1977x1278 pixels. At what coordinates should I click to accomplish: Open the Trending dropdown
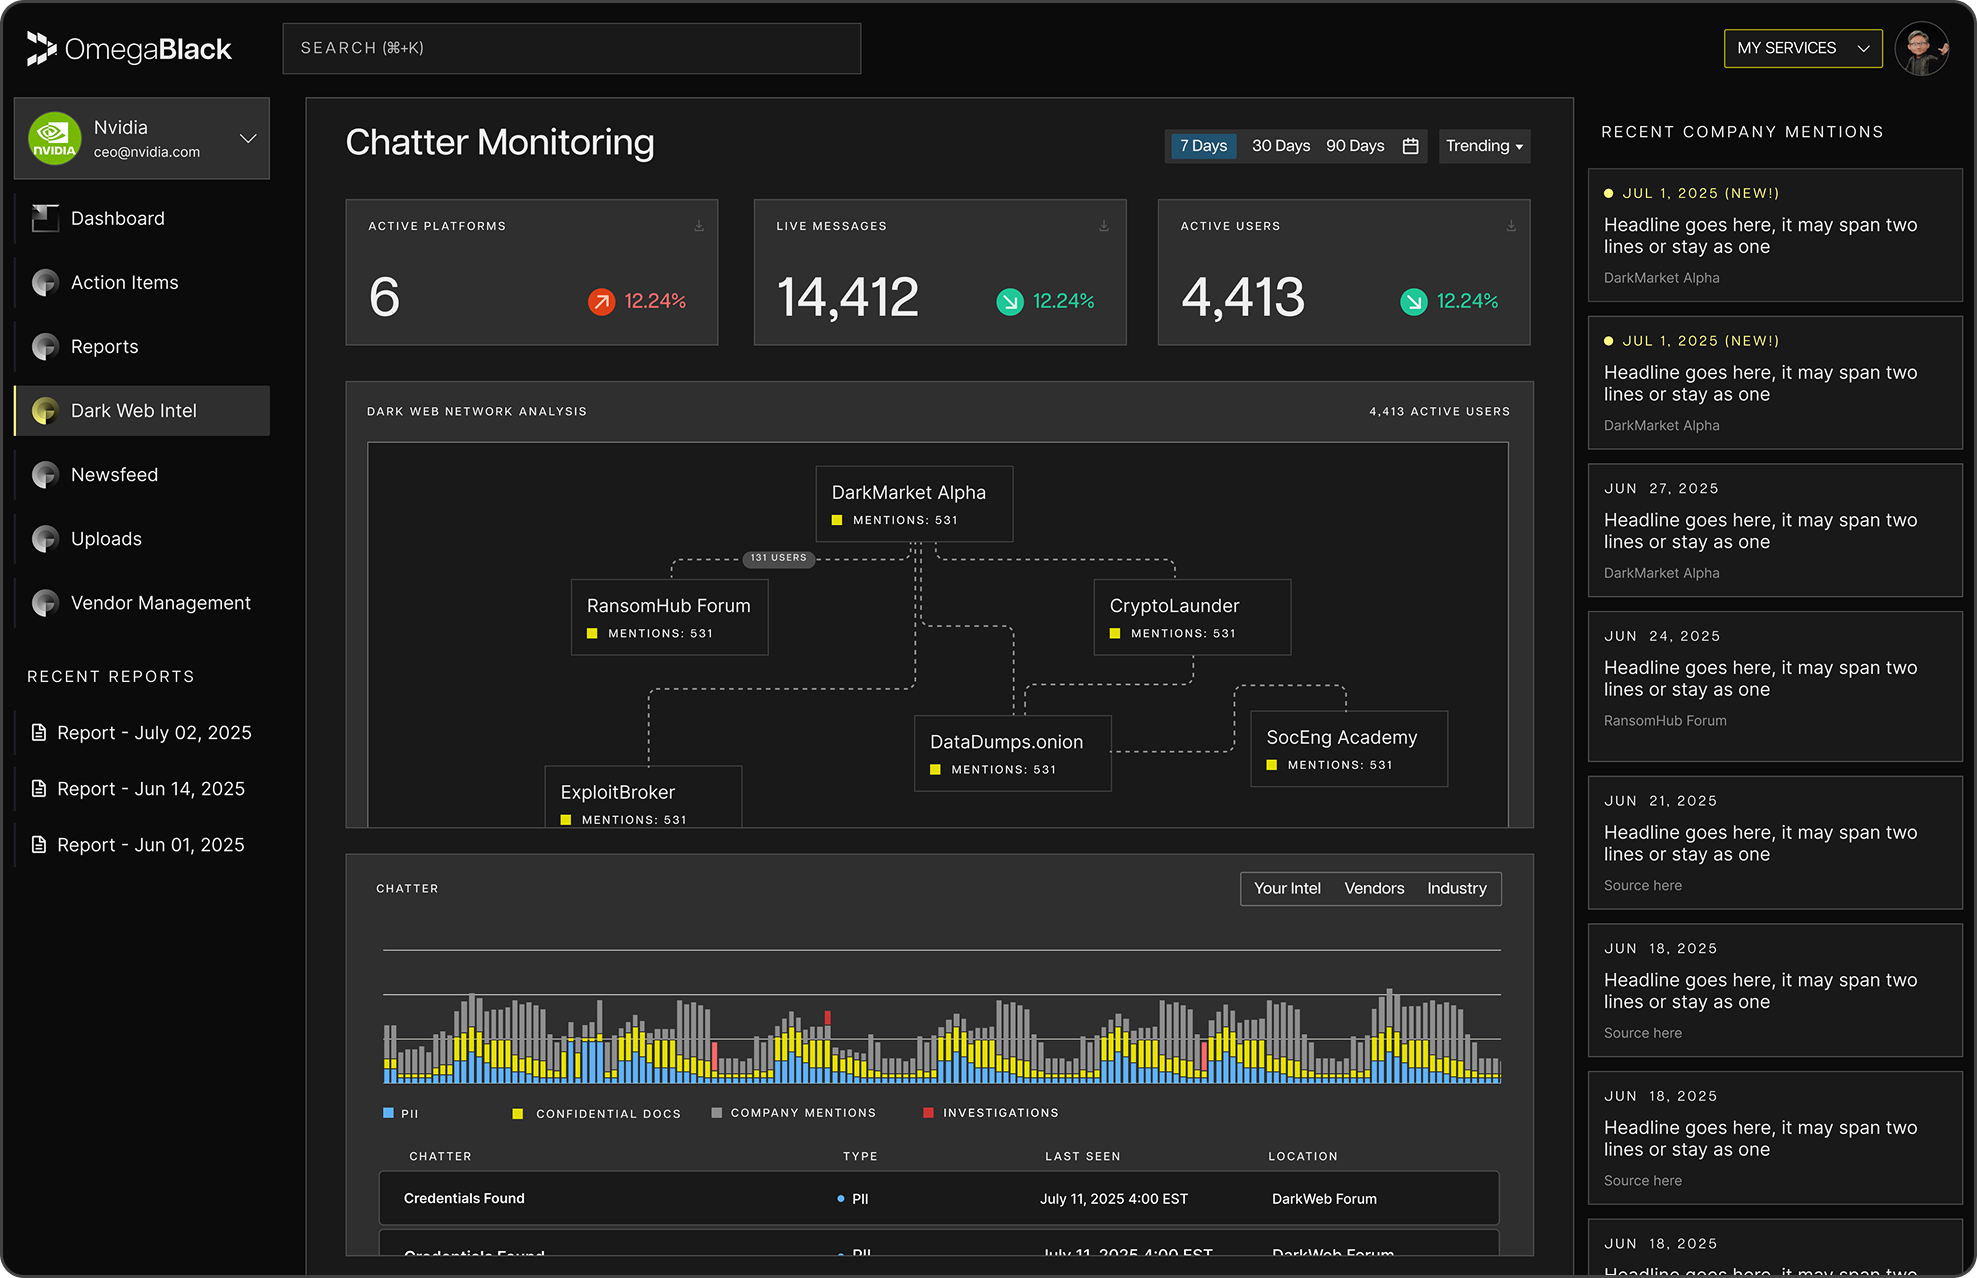tap(1484, 146)
